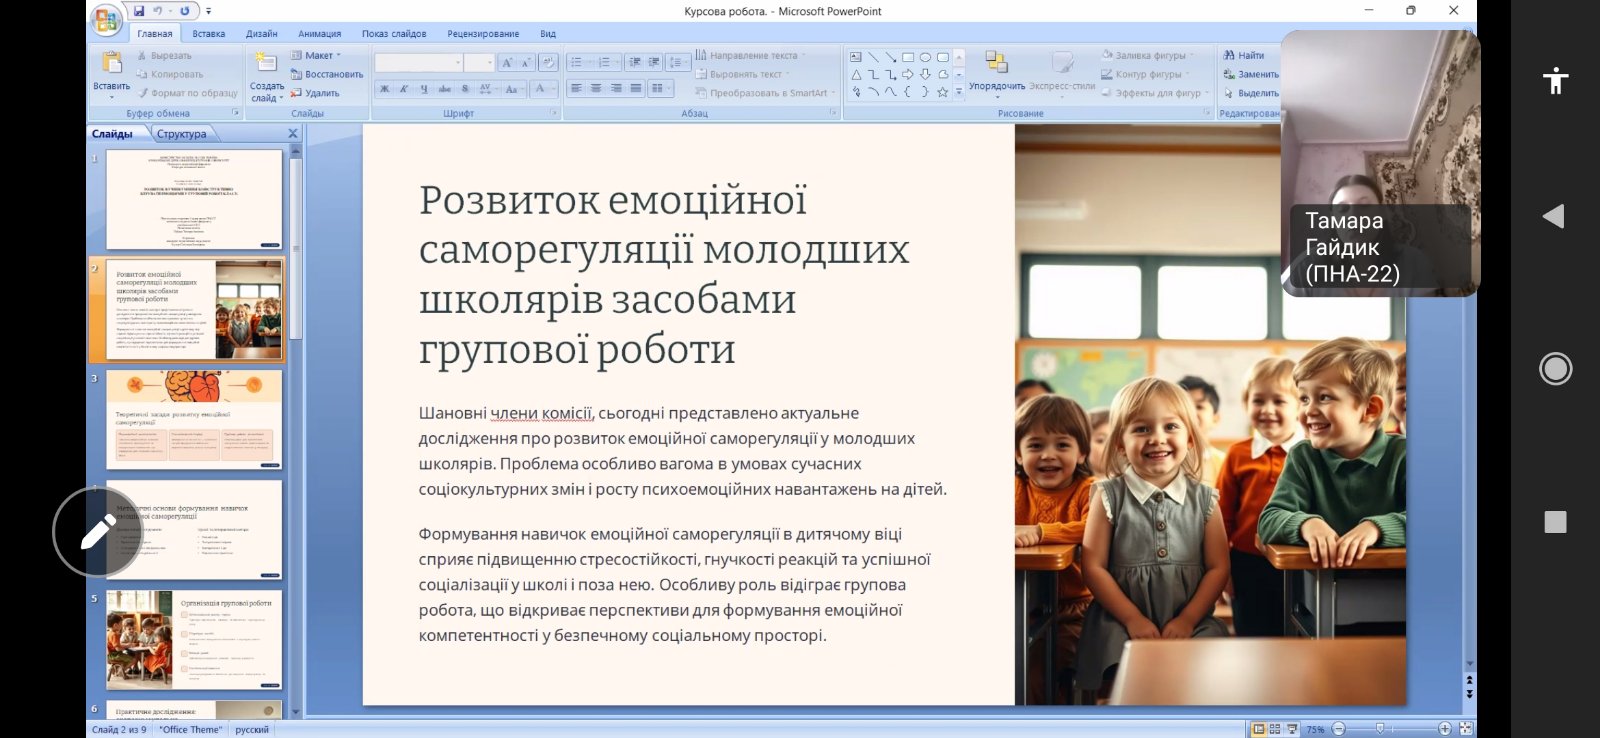This screenshot has width=1600, height=738.
Task: Pick the oval shape from Drawing gallery
Action: [925, 57]
